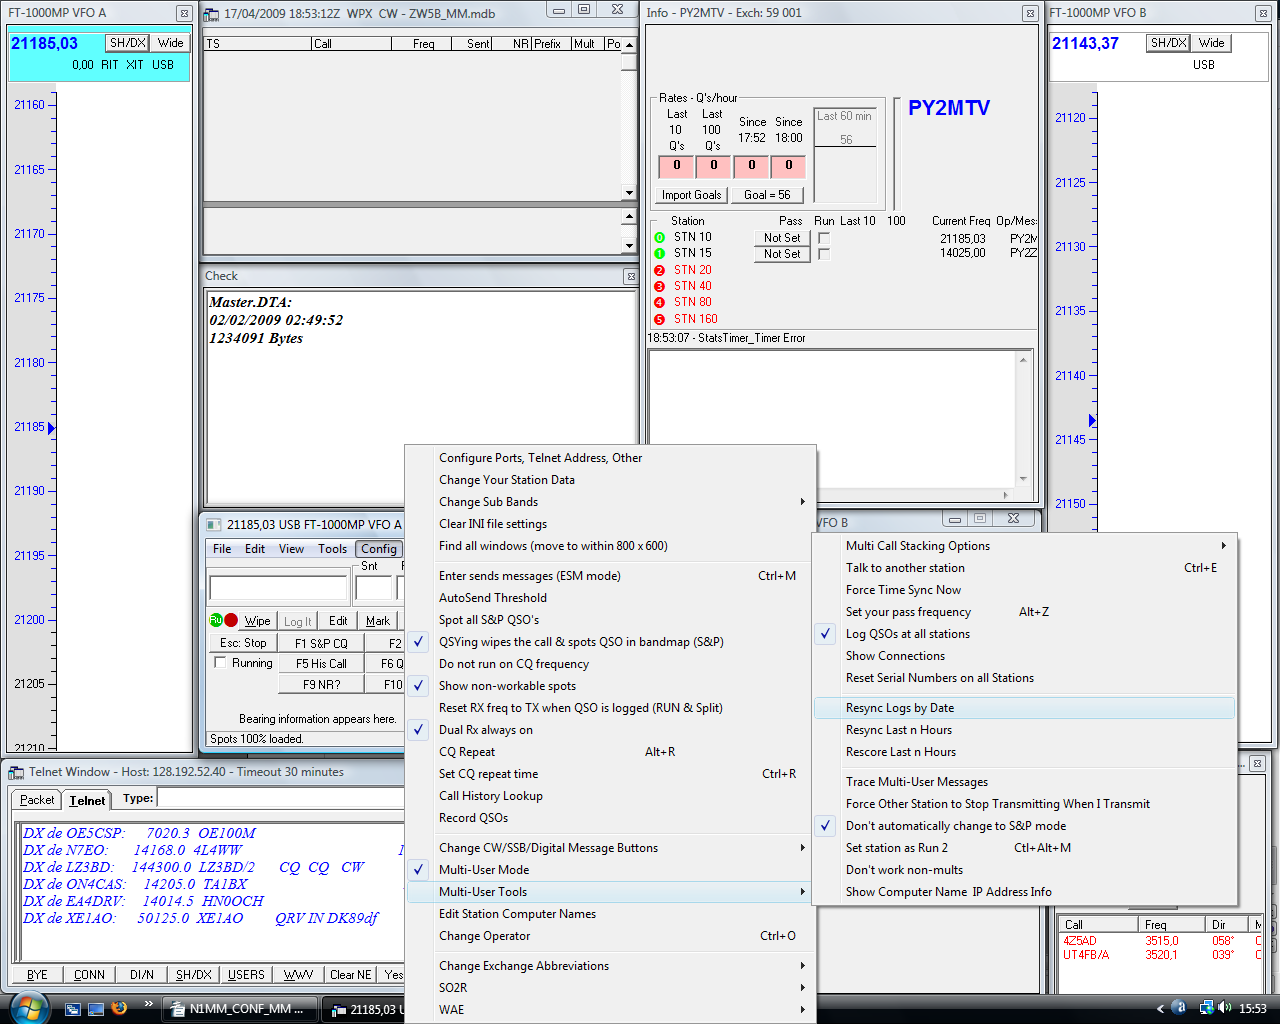Toggle 'Don't automatically change to S&P mode'
This screenshot has height=1024, width=1280.
click(x=1025, y=826)
